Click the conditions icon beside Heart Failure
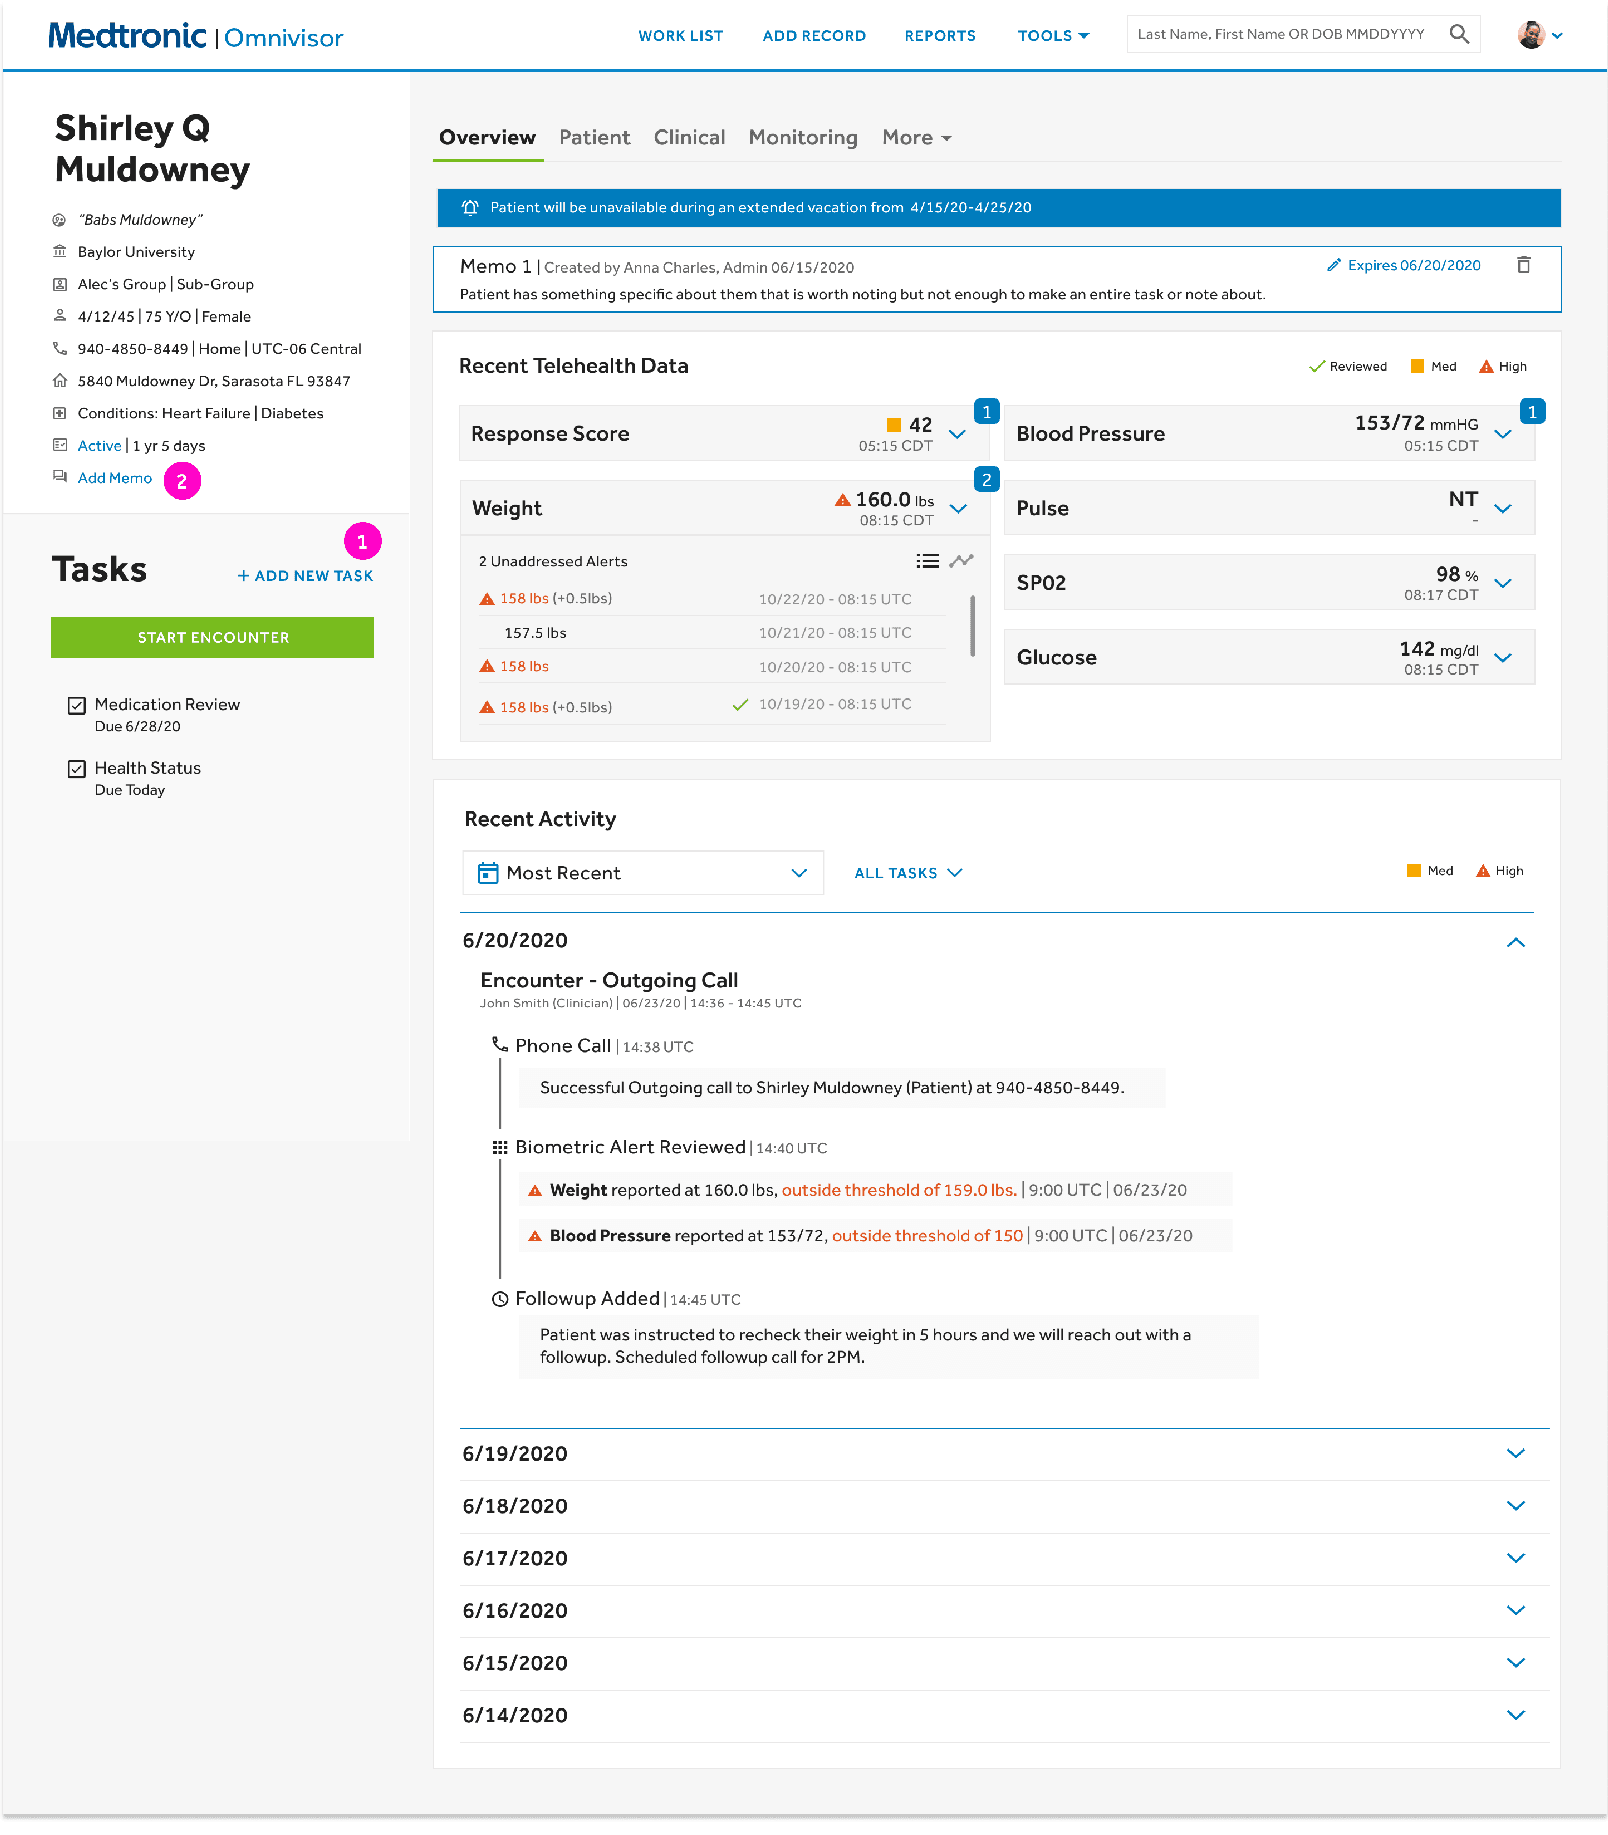The width and height of the screenshot is (1608, 1835). (60, 413)
